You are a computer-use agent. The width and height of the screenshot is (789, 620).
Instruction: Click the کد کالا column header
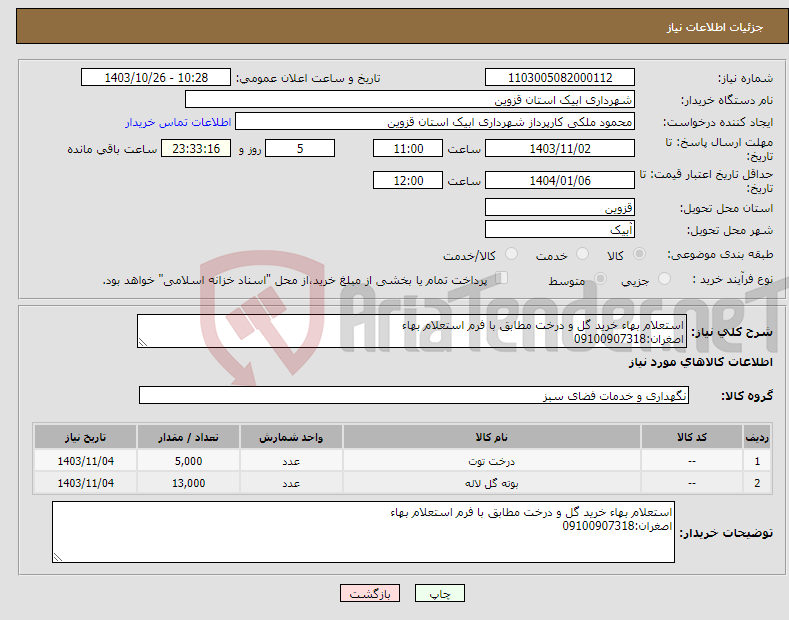tap(692, 437)
